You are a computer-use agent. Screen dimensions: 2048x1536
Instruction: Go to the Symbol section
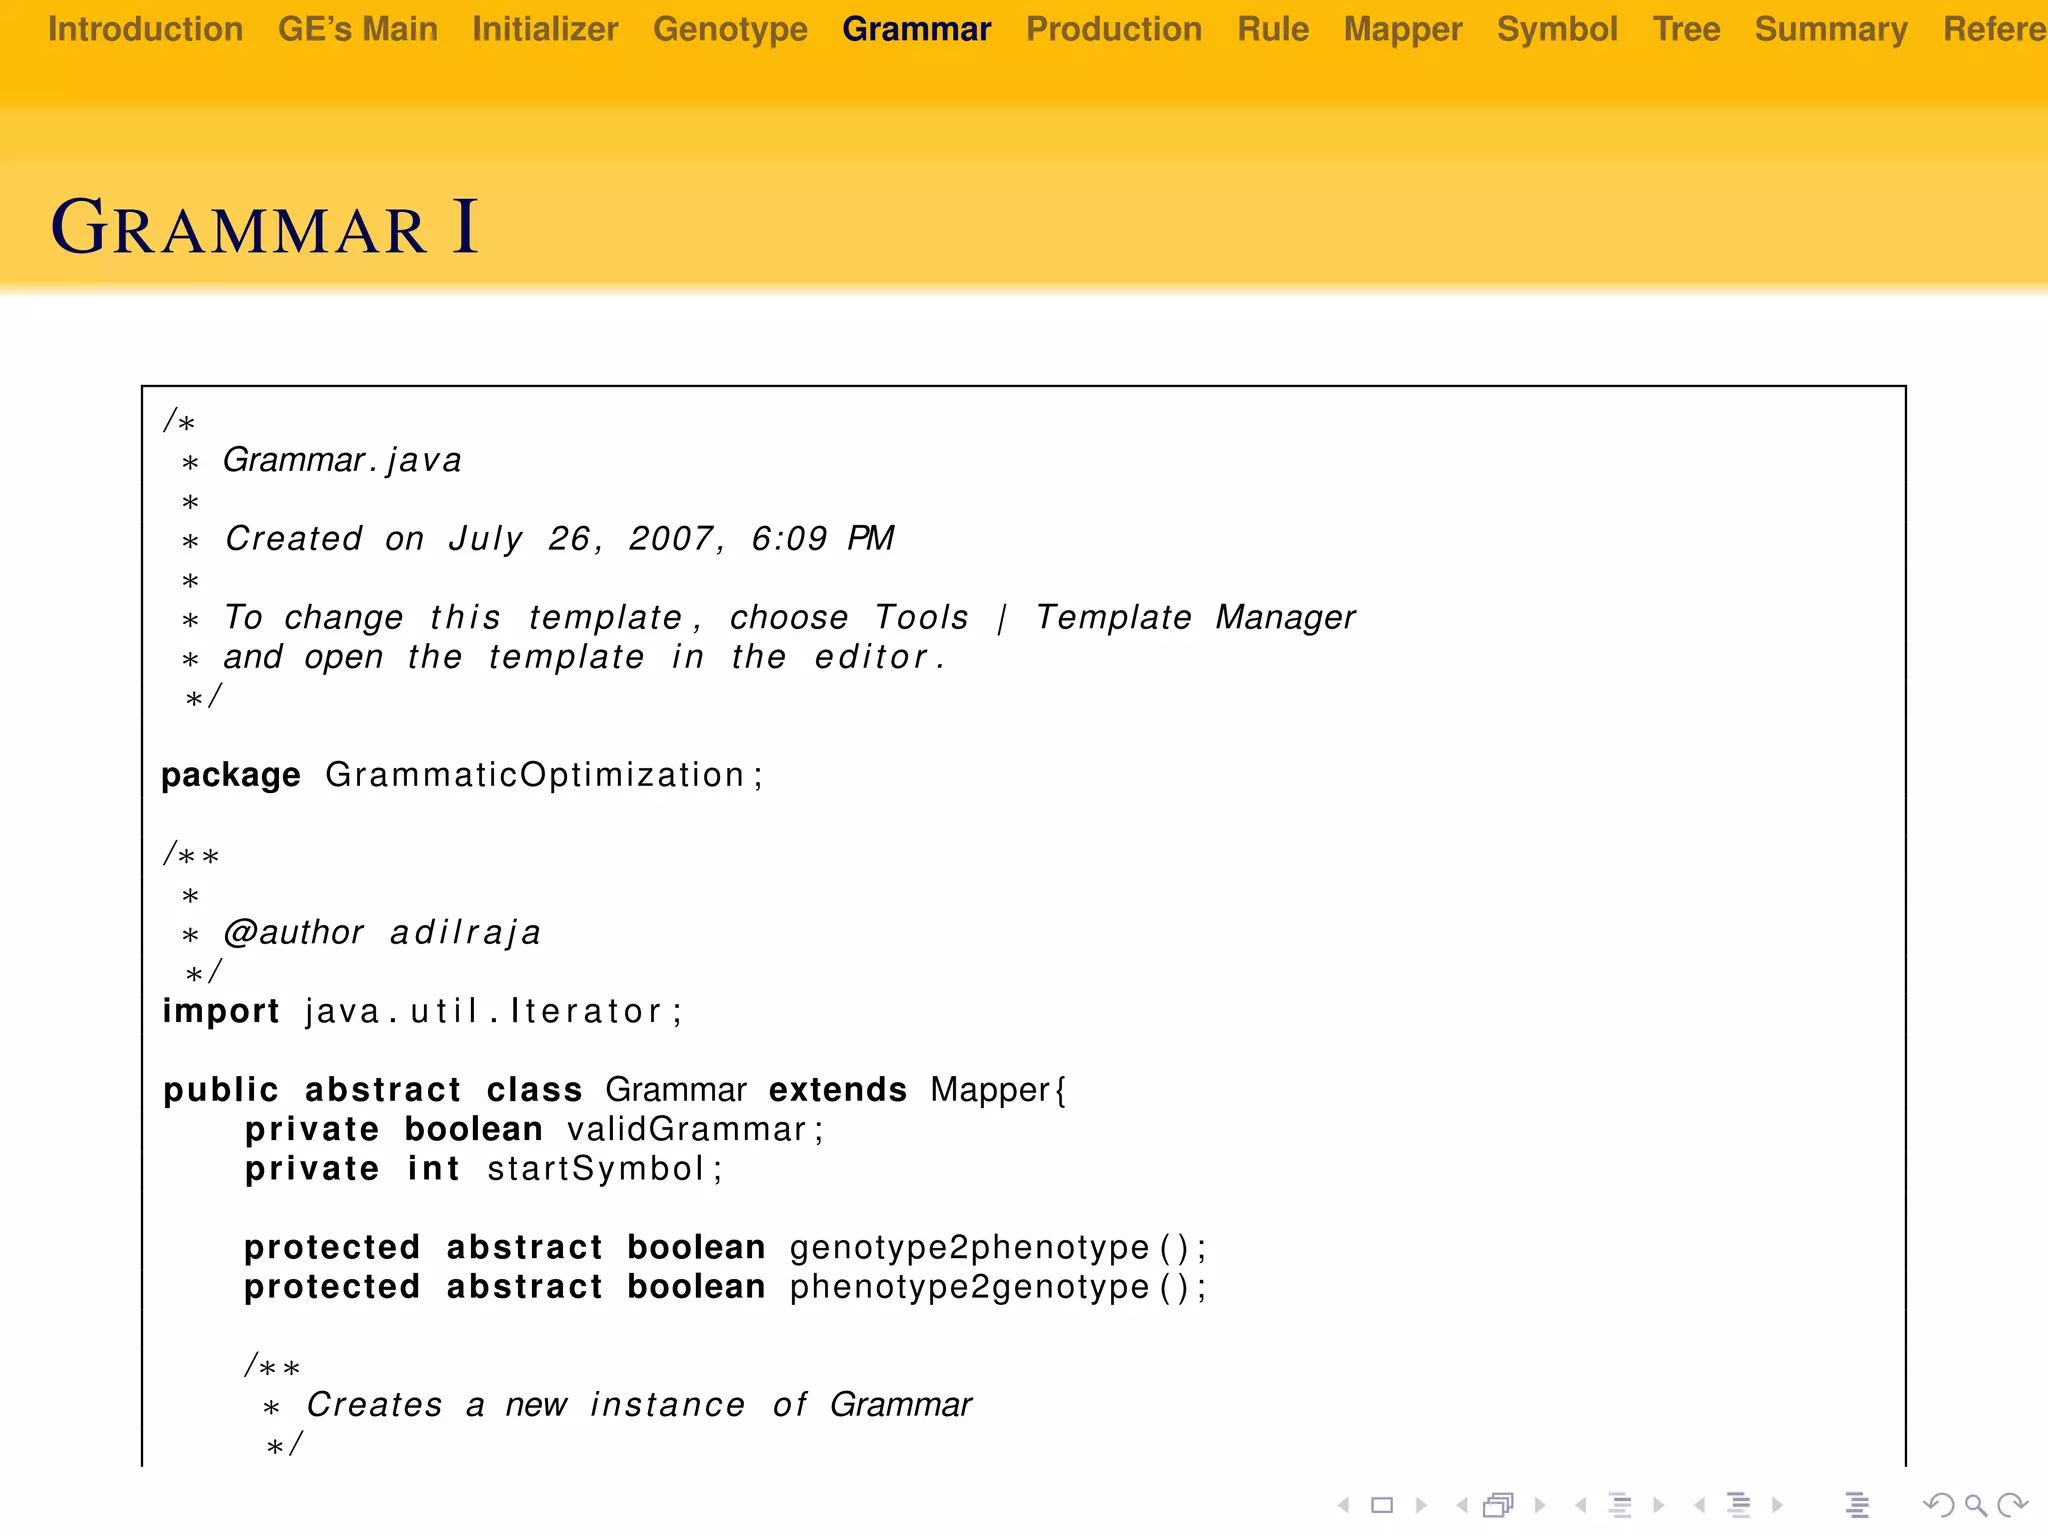tap(1557, 29)
